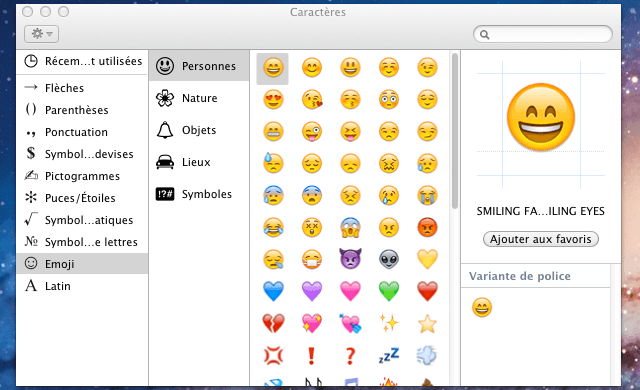Select the loudly crying face emoji
The height and width of the screenshot is (390, 640).
pos(427,195)
